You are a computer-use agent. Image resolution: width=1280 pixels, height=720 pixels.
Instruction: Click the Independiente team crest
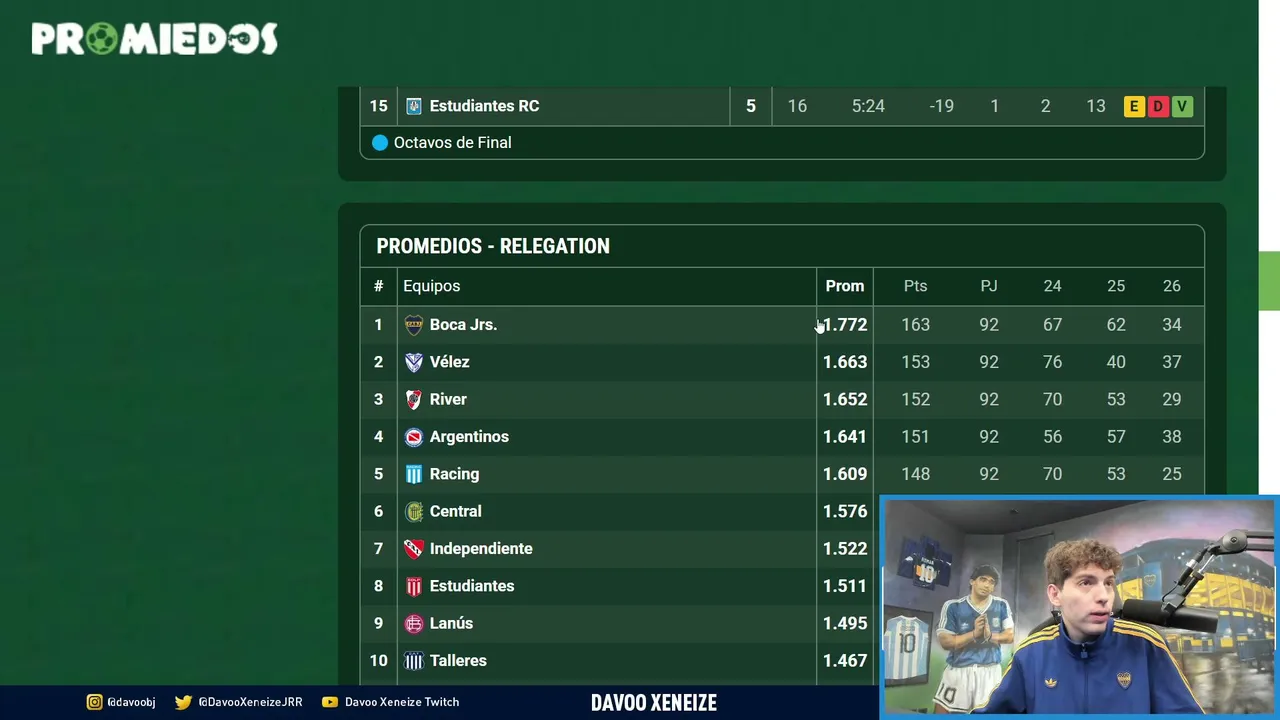pos(414,549)
